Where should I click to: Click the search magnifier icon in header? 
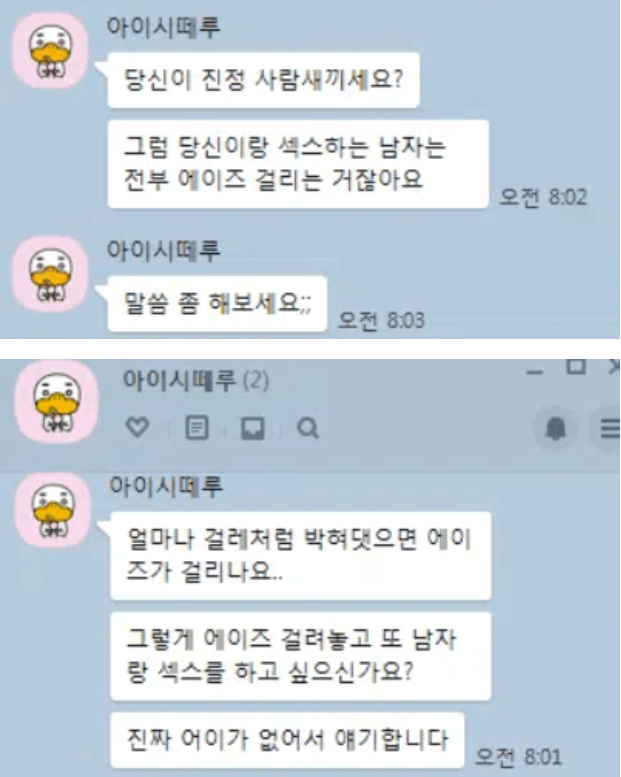pyautogui.click(x=308, y=428)
